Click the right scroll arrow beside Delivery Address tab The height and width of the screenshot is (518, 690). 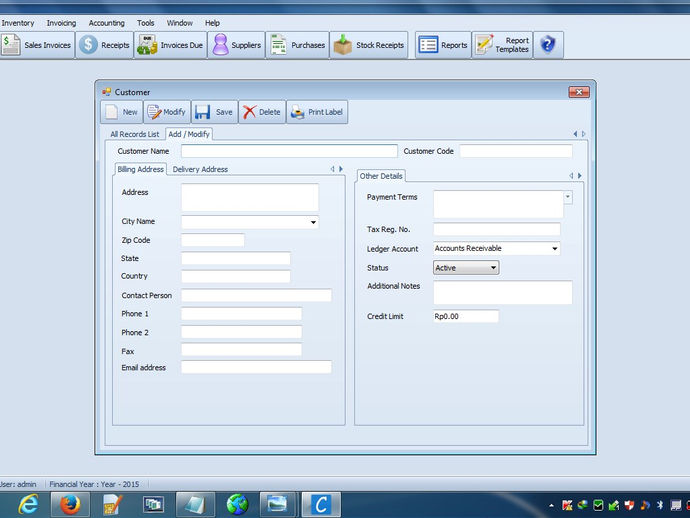click(341, 169)
